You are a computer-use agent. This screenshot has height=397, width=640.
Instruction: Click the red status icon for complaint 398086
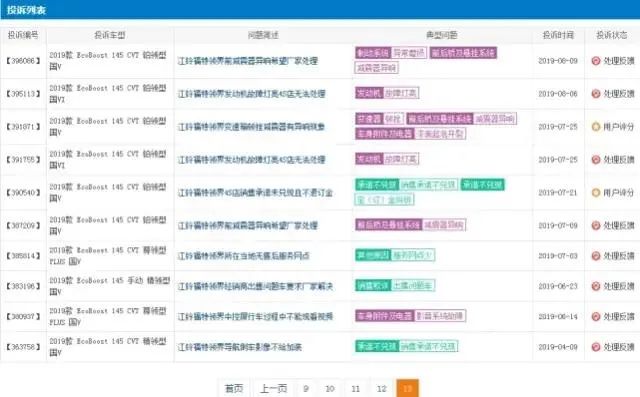(596, 61)
